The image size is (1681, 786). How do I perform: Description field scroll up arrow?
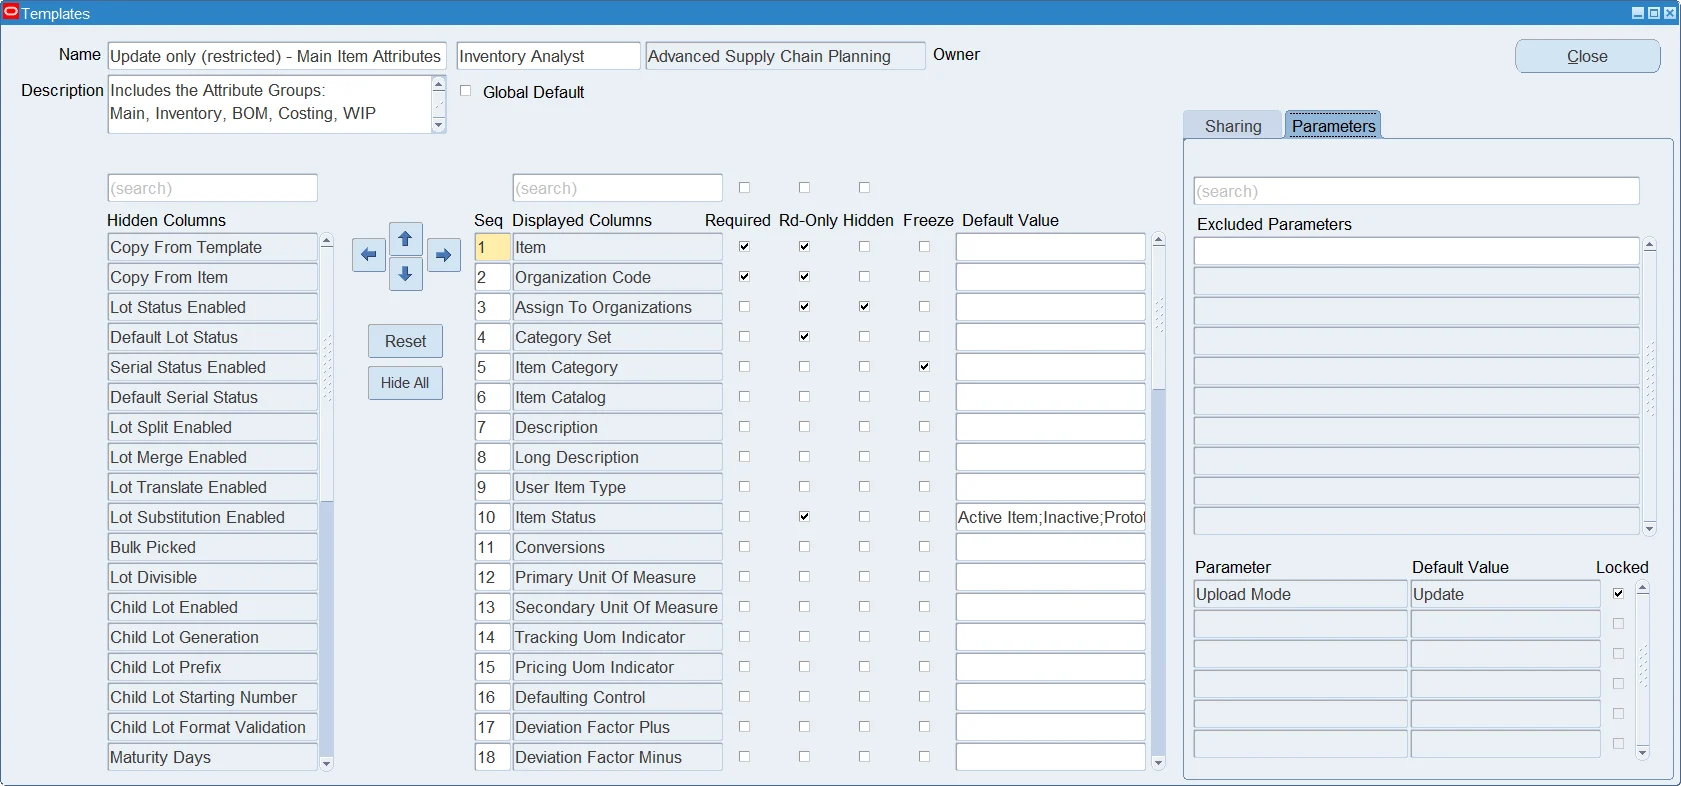click(438, 84)
